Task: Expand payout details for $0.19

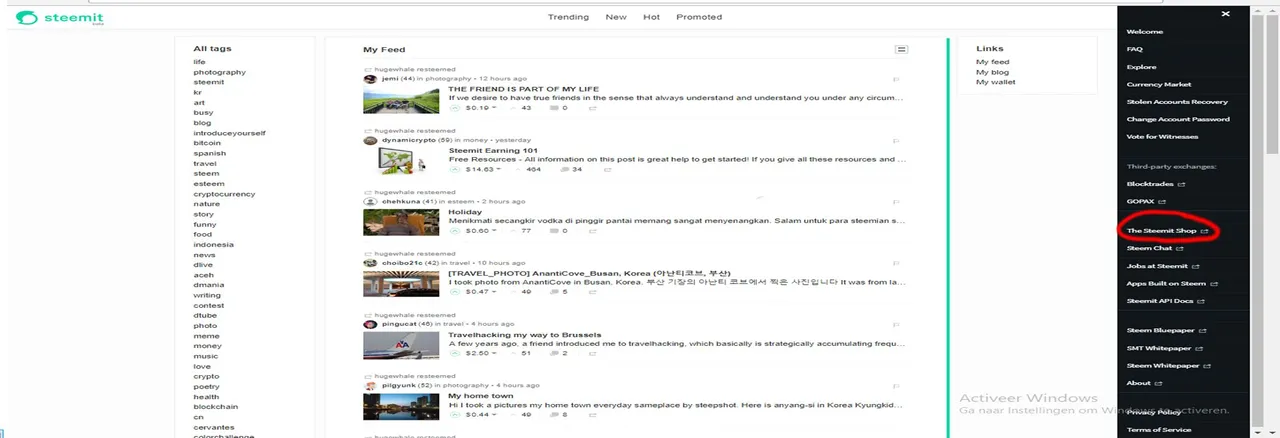Action: point(482,108)
